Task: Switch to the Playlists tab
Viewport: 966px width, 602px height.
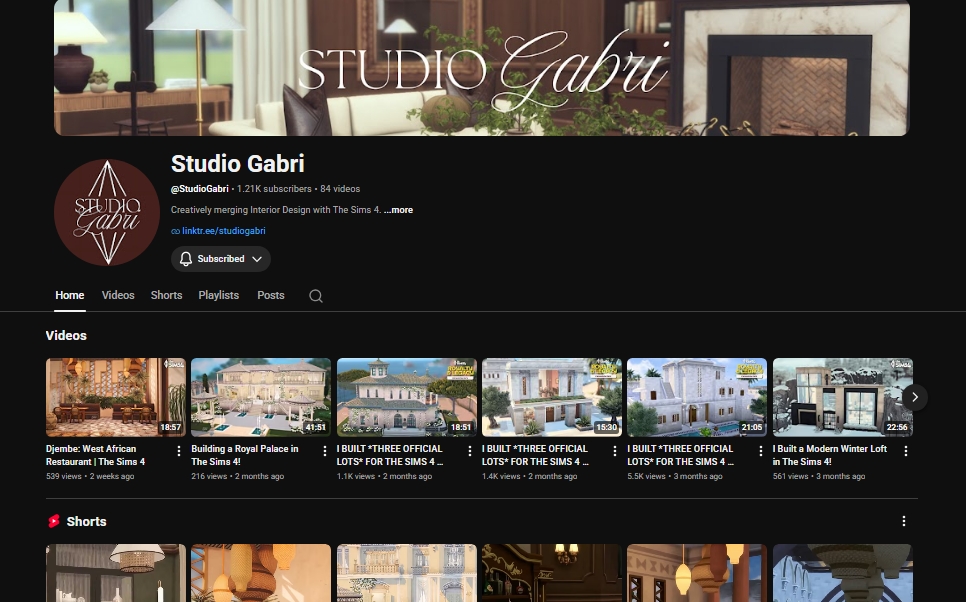Action: click(x=219, y=295)
